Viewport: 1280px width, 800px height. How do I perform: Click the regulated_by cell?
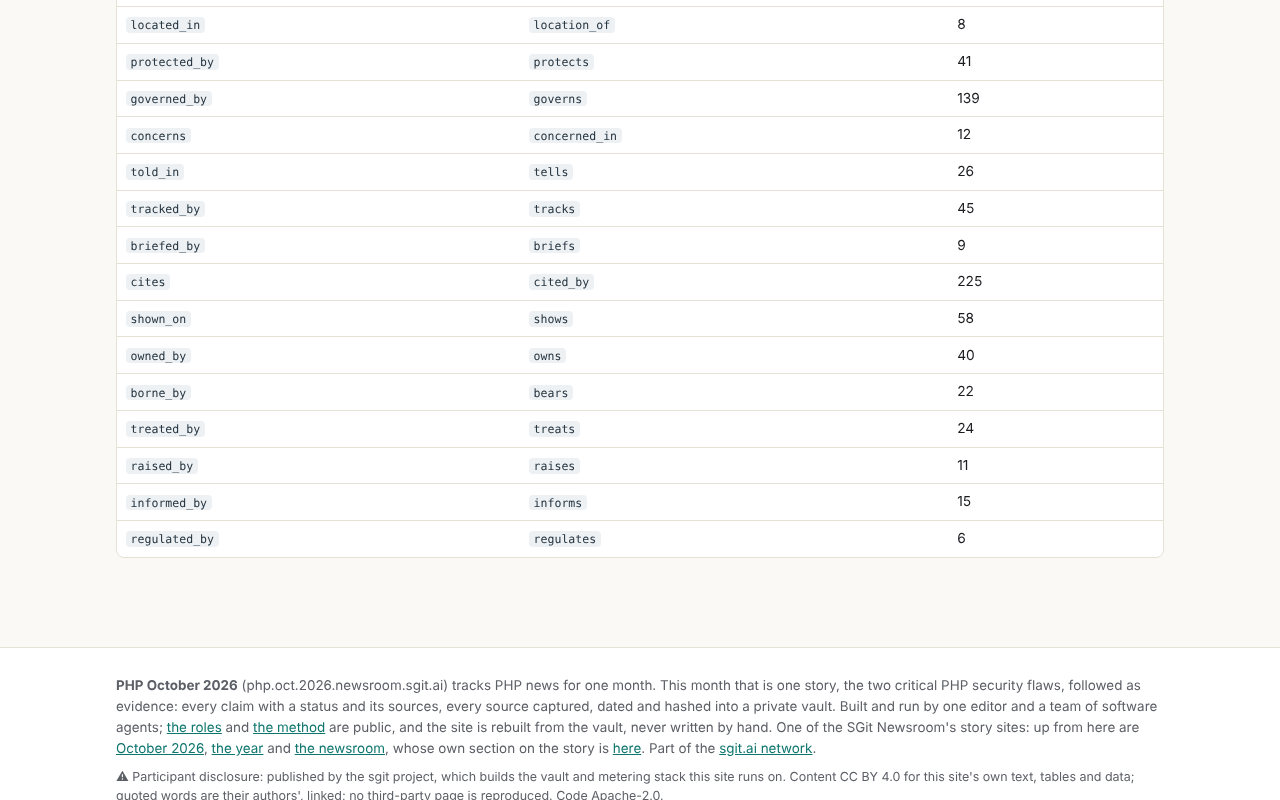pos(172,539)
